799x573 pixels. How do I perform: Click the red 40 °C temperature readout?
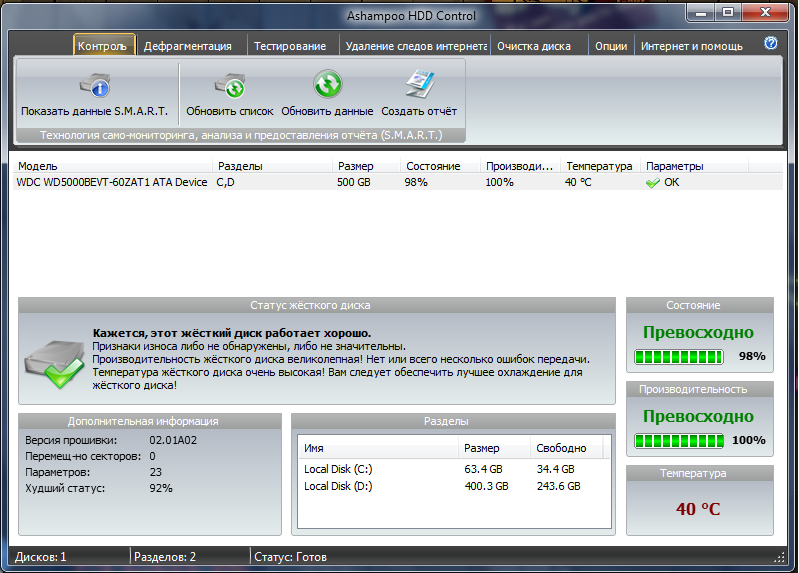698,509
